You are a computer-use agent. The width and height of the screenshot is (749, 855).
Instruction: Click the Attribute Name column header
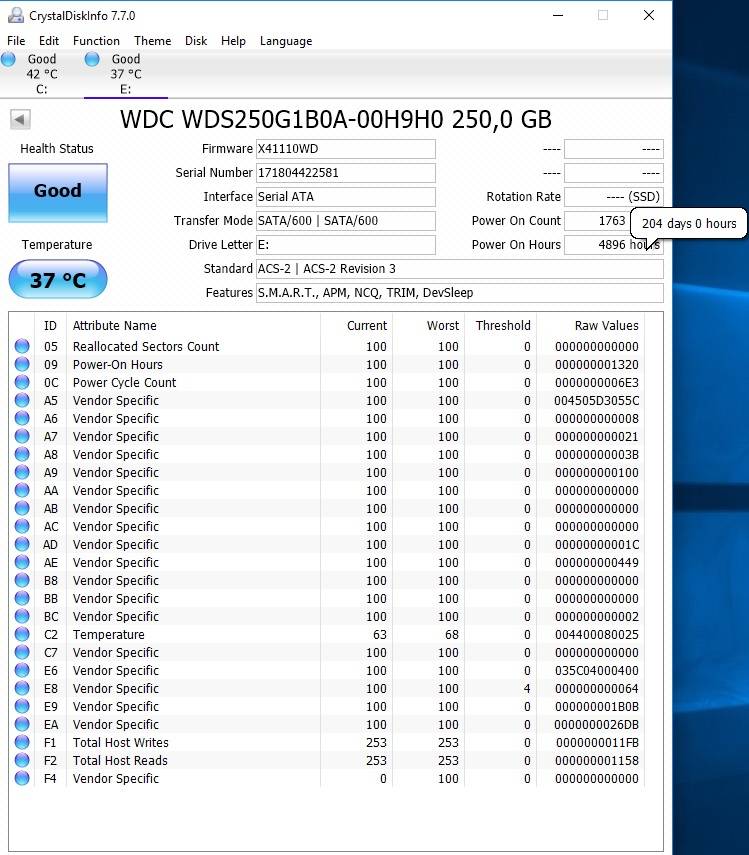click(x=115, y=326)
